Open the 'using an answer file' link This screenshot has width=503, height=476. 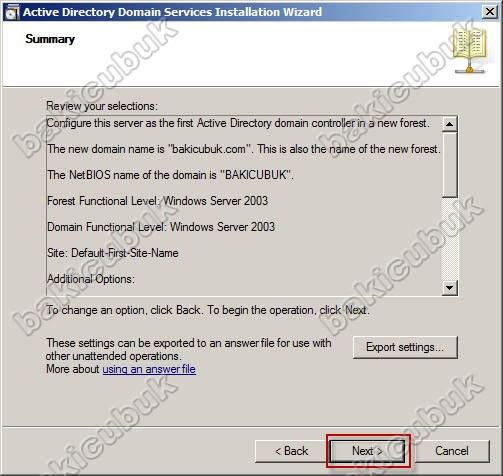149,369
